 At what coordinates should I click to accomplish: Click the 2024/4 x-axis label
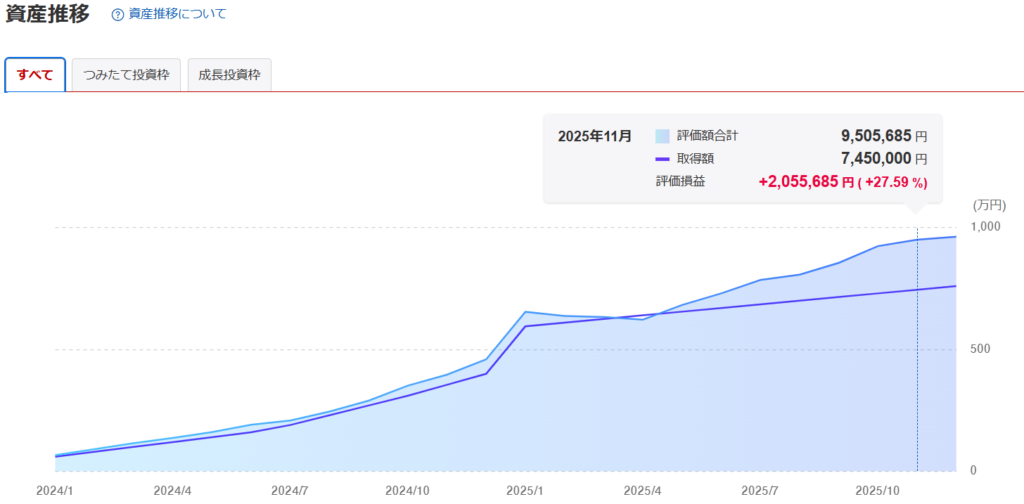[x=173, y=491]
